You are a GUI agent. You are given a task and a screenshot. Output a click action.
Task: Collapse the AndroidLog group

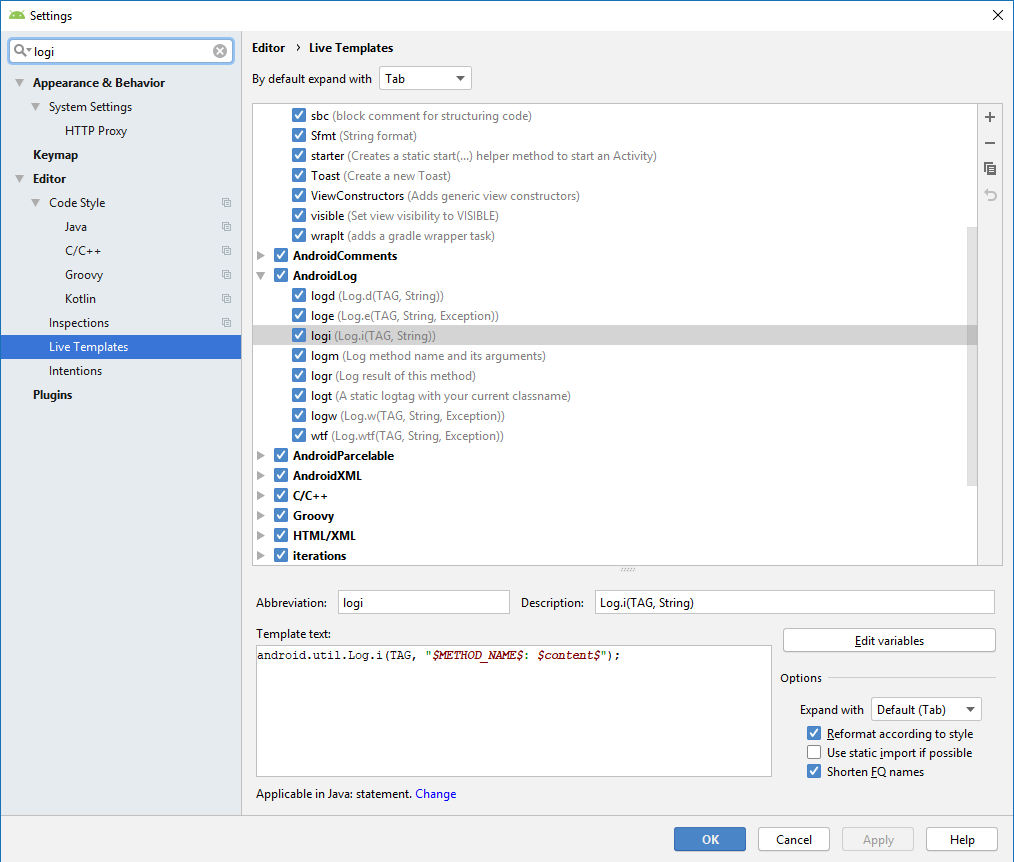point(261,275)
